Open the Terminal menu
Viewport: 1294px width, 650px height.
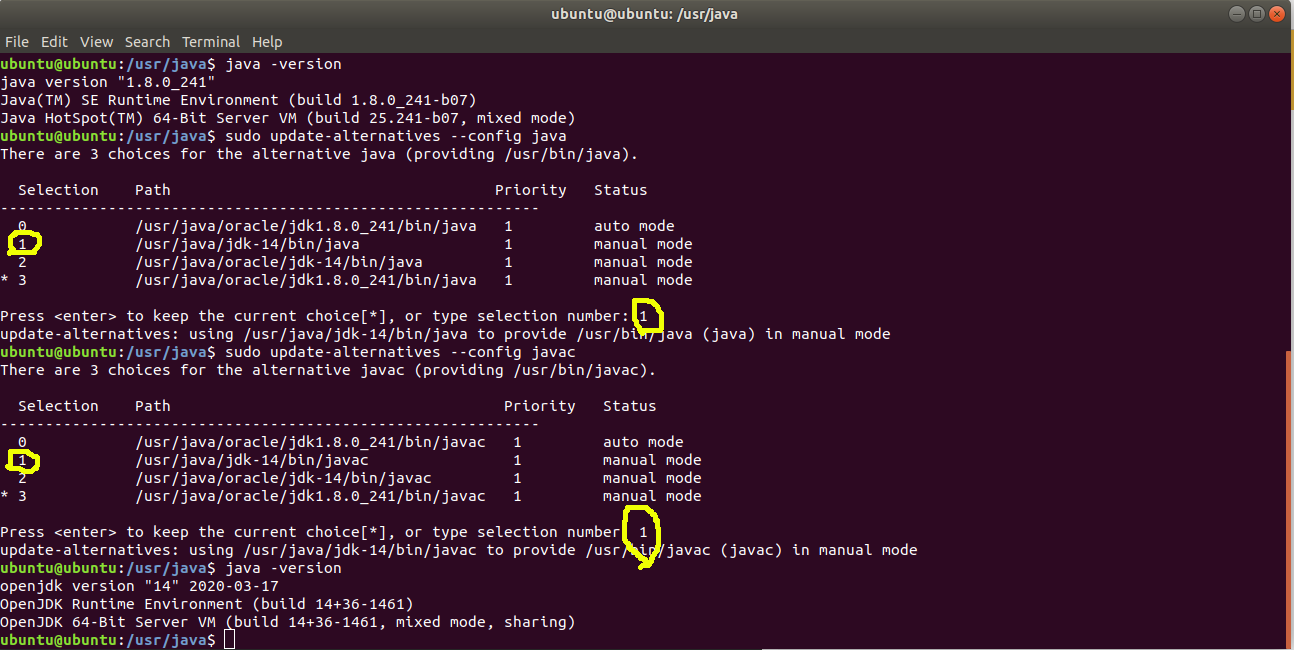[x=211, y=42]
